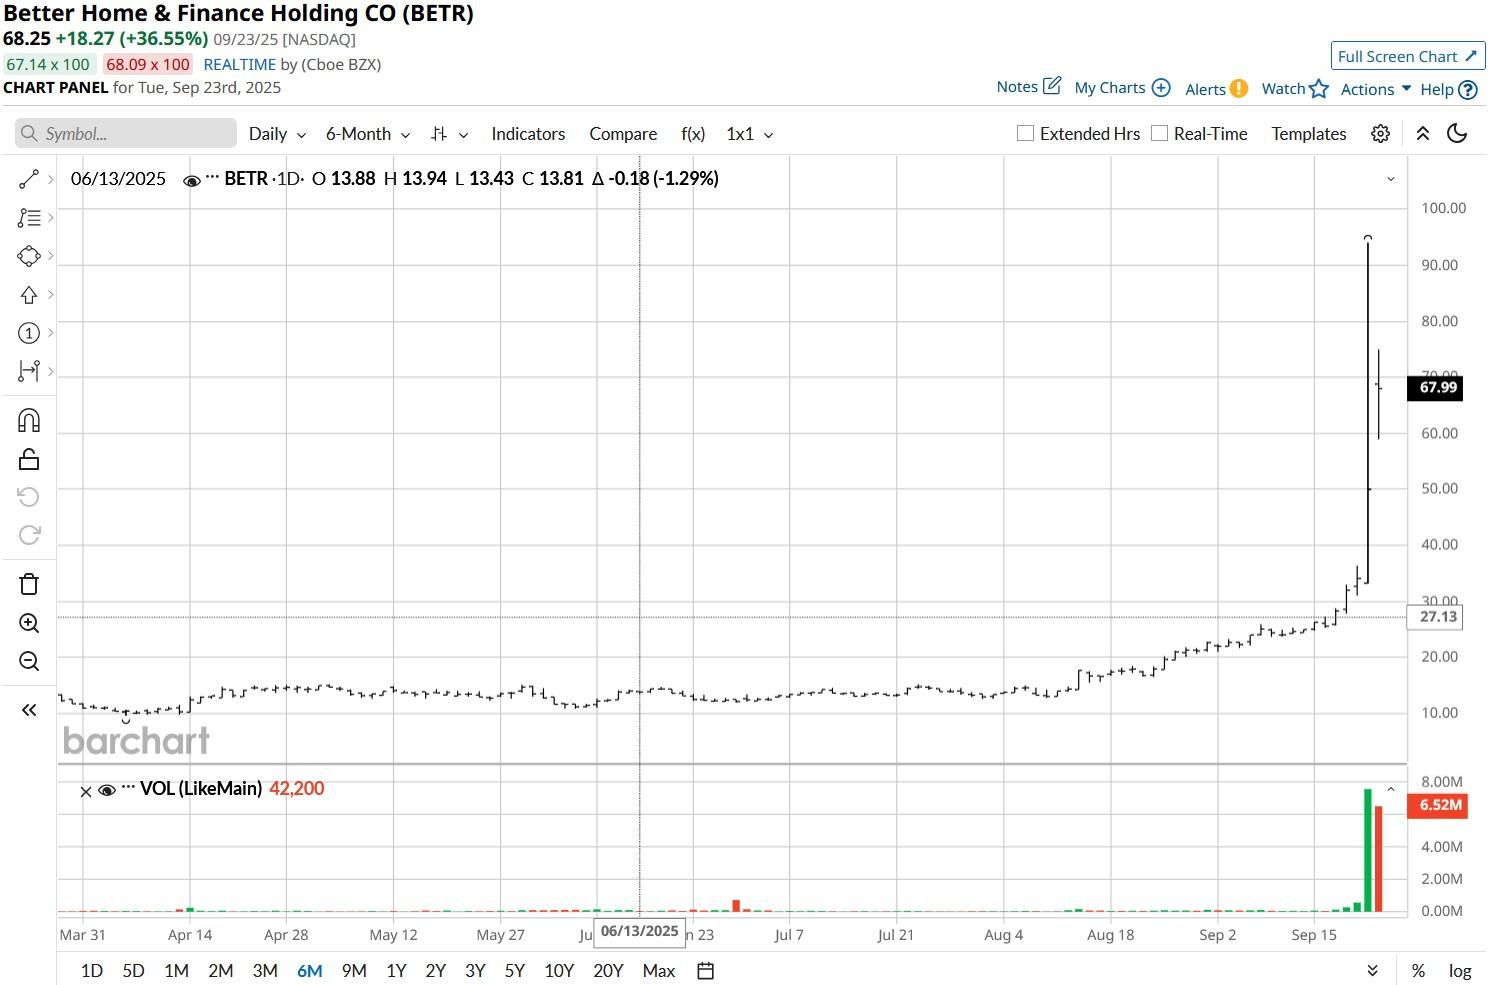Undo the last chart action
The width and height of the screenshot is (1492, 985).
point(29,497)
